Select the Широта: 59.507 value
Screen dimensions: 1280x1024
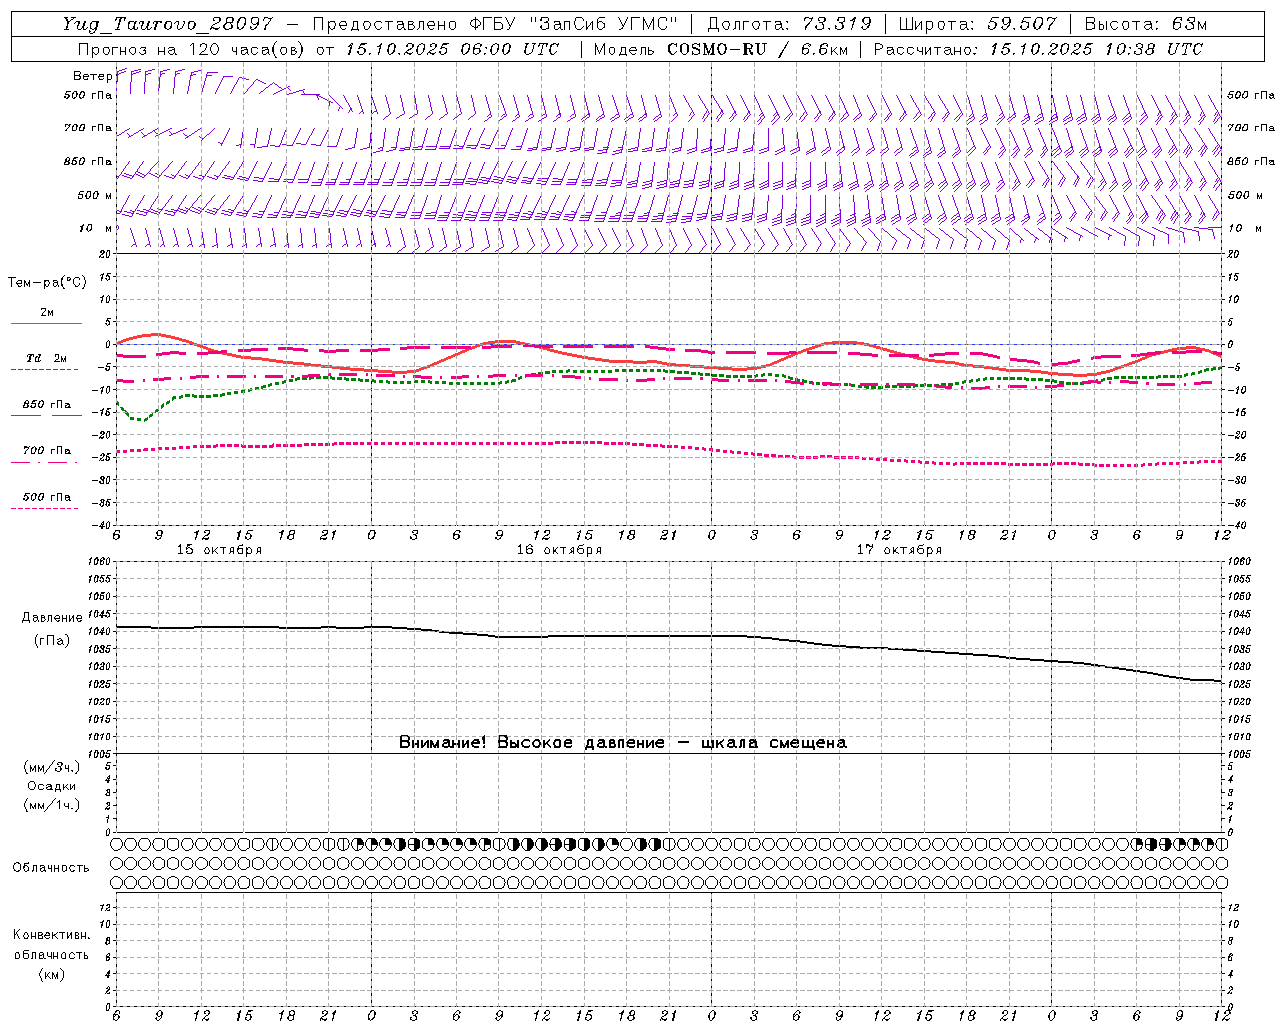click(x=977, y=24)
